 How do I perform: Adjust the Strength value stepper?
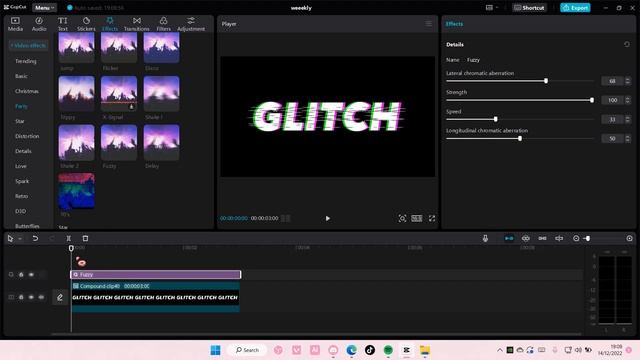pos(628,100)
